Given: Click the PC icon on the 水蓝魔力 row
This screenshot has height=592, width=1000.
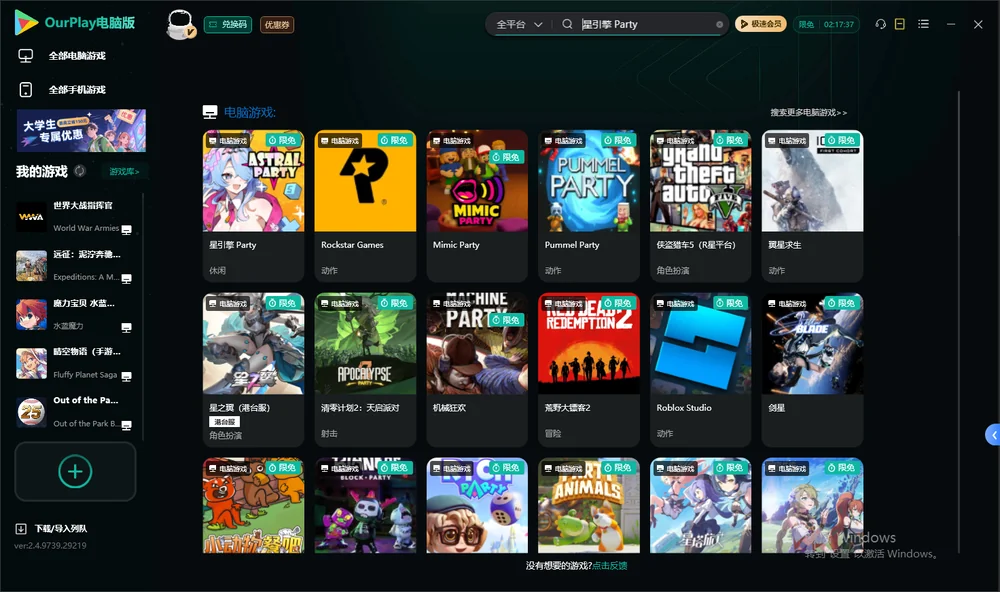Looking at the screenshot, I should 126,327.
